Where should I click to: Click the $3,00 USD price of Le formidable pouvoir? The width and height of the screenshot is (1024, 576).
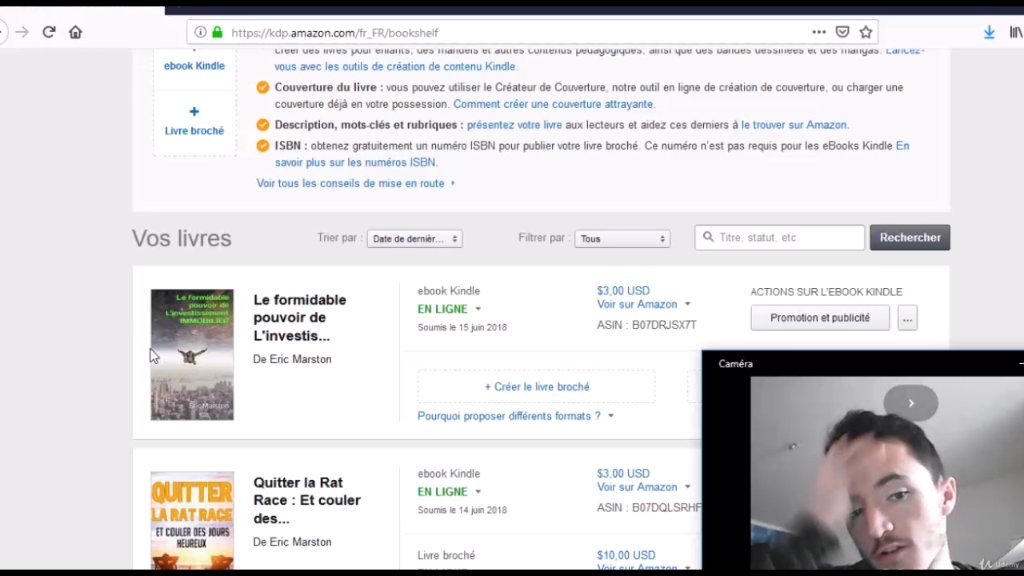coord(623,291)
